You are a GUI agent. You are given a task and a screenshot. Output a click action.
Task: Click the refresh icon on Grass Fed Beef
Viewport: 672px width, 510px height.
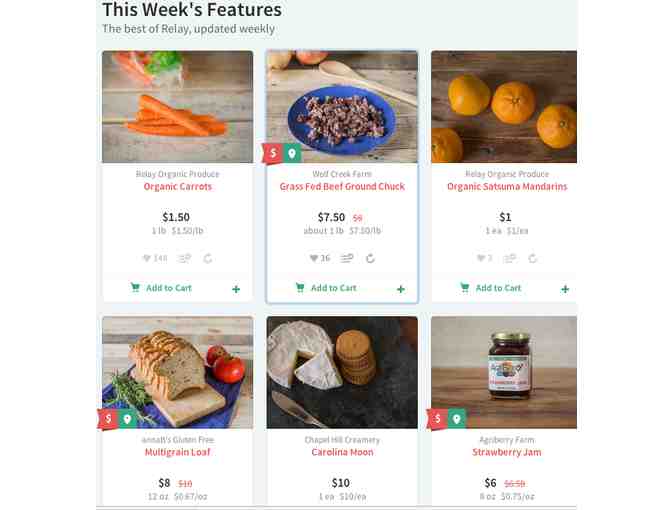coord(370,258)
